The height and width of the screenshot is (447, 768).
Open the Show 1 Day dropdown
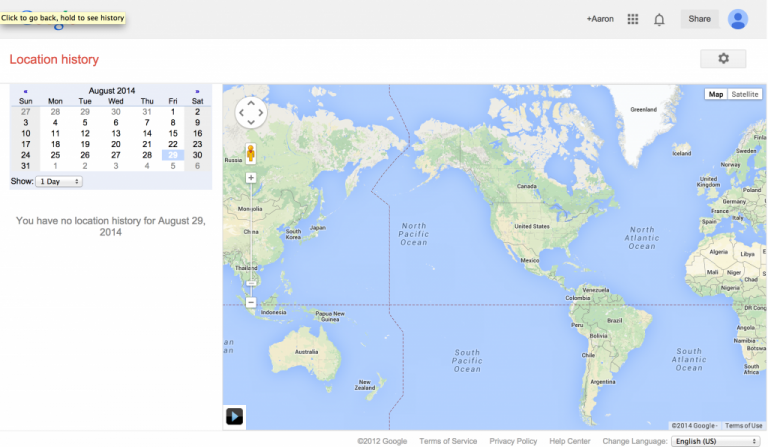59,181
